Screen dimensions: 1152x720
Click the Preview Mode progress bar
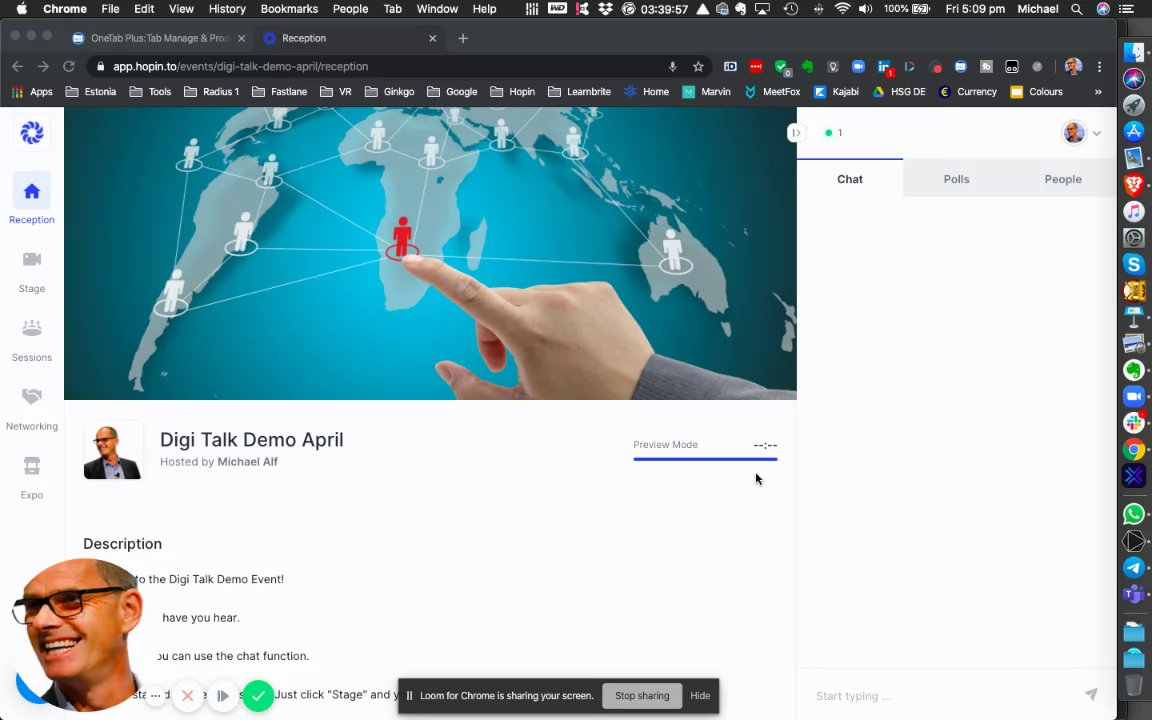(x=705, y=459)
